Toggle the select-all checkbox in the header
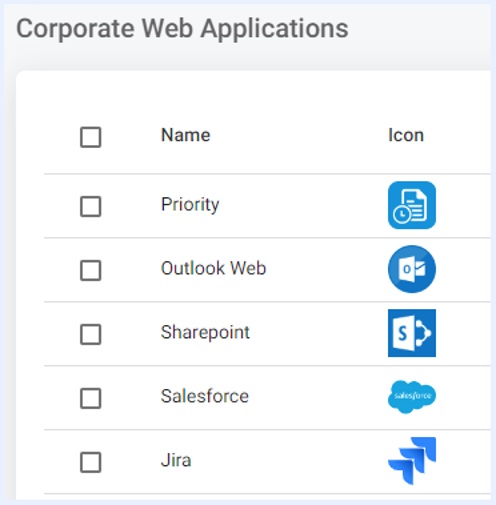This screenshot has width=496, height=505. coord(91,137)
